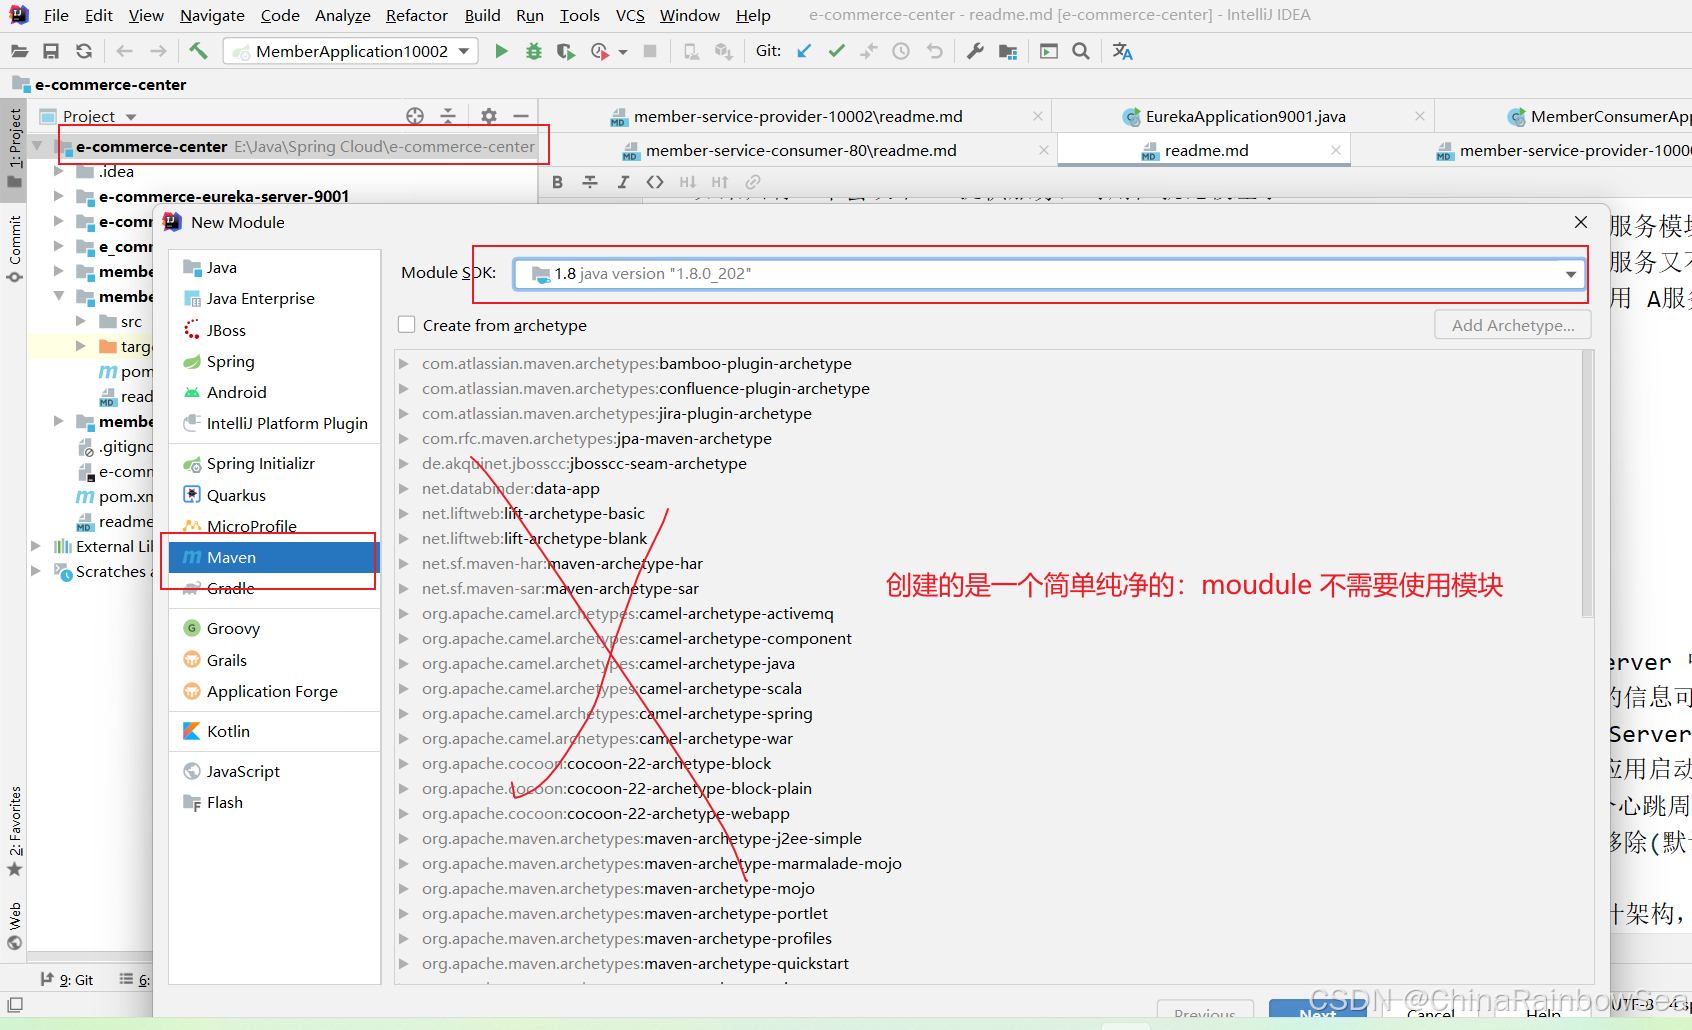Expand e-commerce-eureka-server-9001 tree node
This screenshot has width=1692, height=1030.
[59, 196]
